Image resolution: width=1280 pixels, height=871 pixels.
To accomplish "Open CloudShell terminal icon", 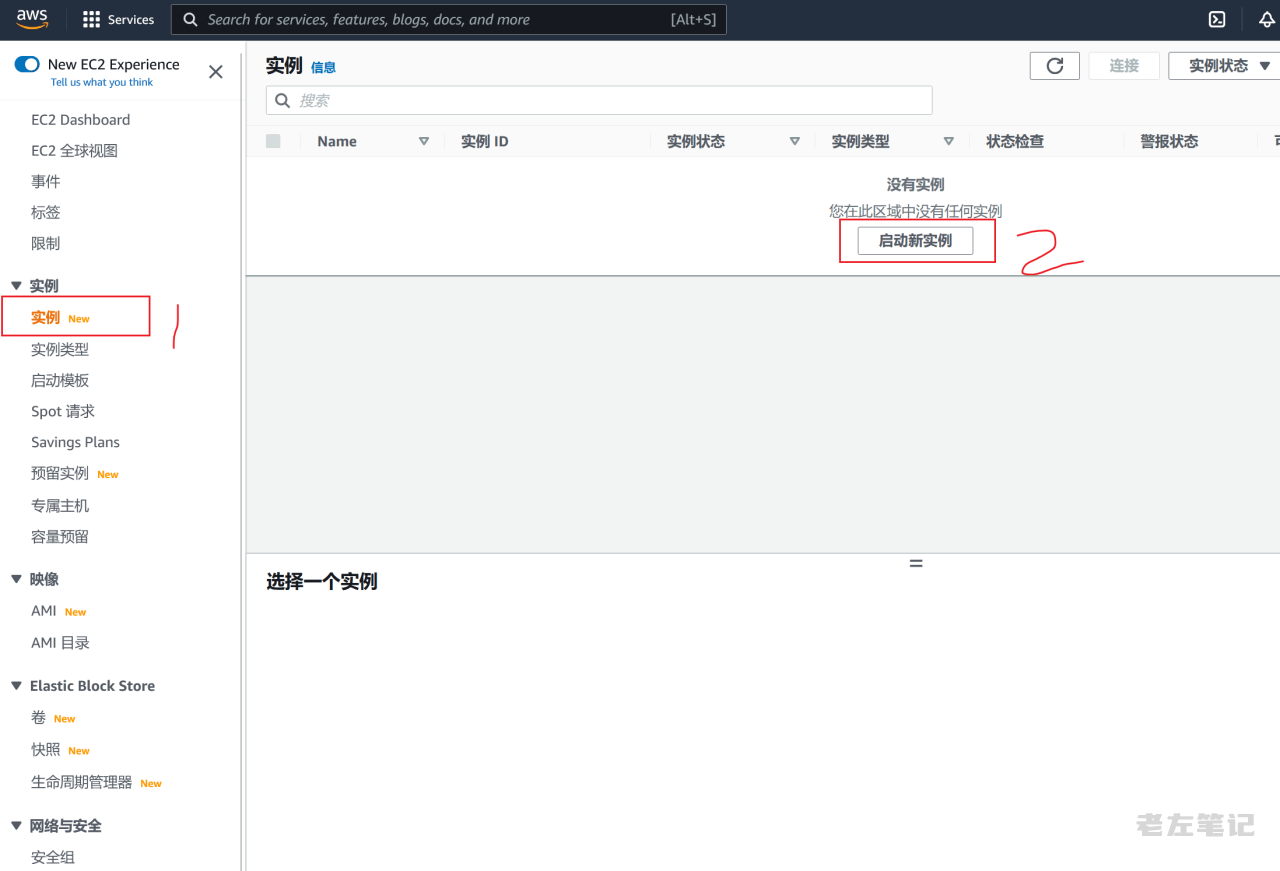I will click(1217, 19).
